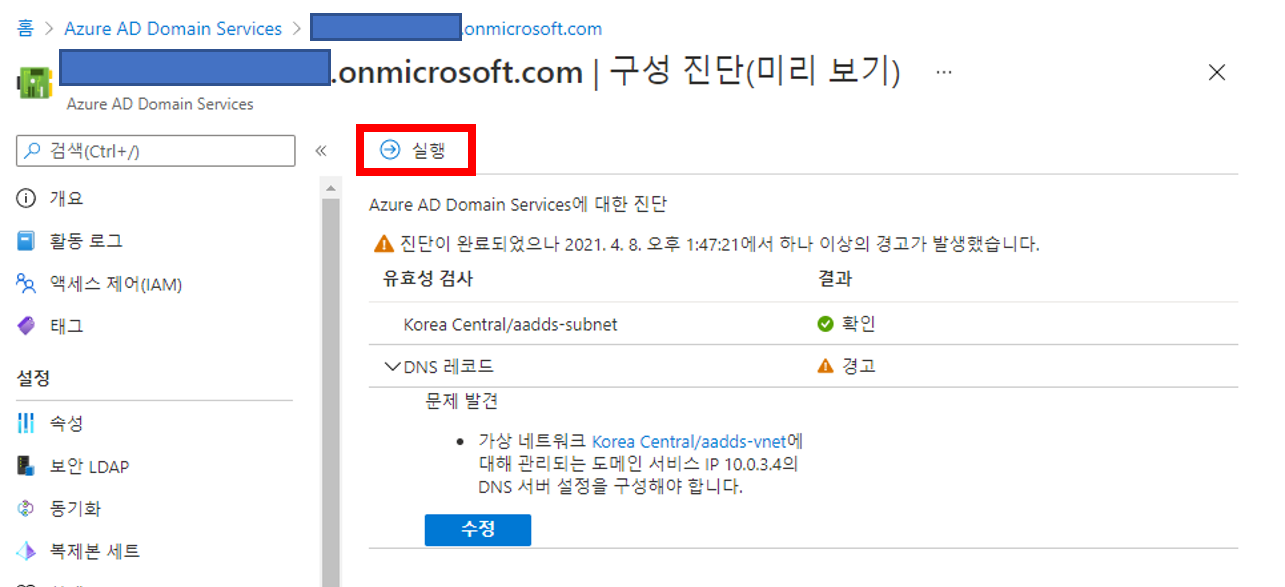This screenshot has width=1285, height=587.
Task: Click the warning triangle beside 진단이 완료되었으나
Action: coord(384,243)
